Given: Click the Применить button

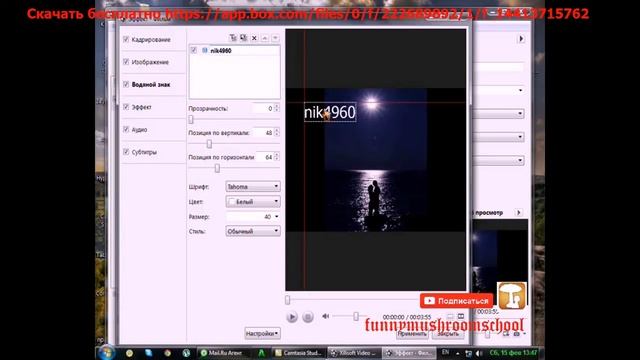Looking at the screenshot, I should (412, 334).
